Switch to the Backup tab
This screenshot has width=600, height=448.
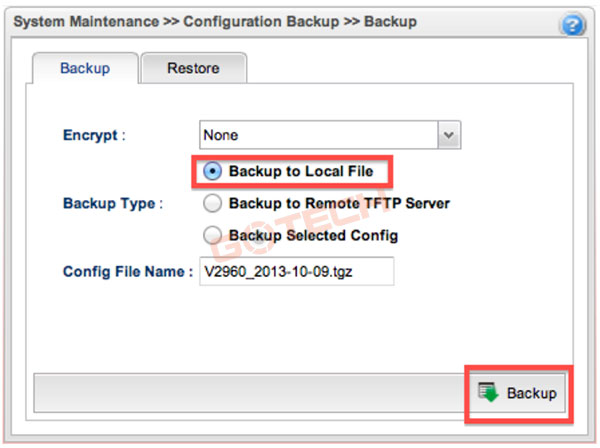[85, 69]
